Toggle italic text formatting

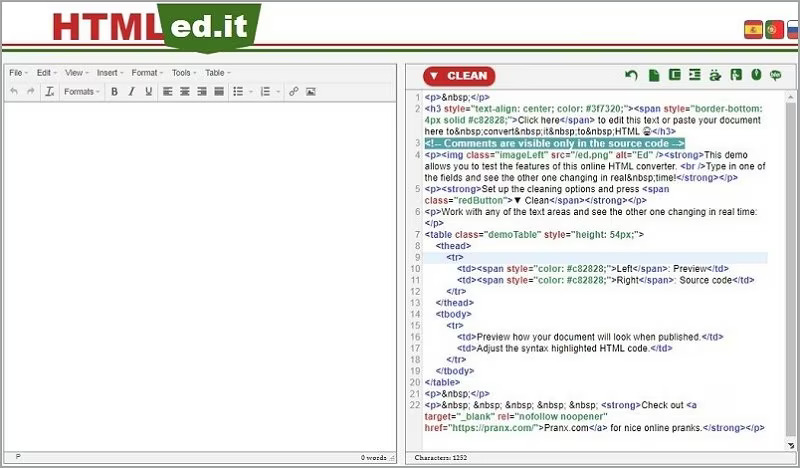[132, 91]
